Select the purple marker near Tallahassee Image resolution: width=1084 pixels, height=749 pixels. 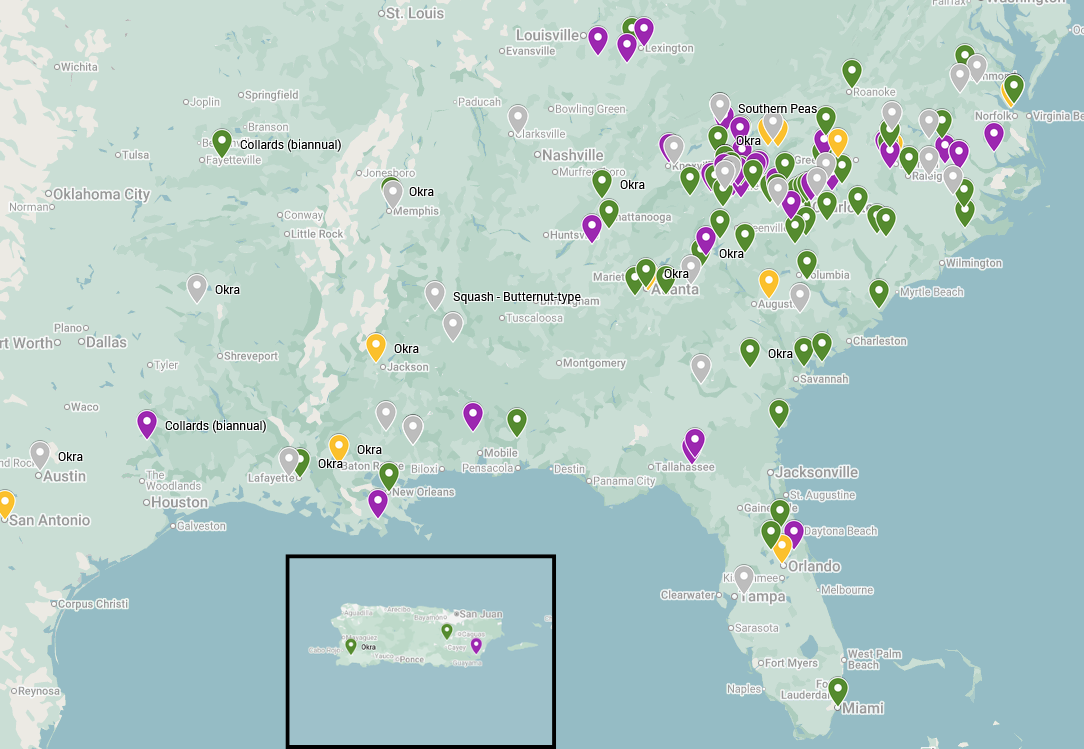pos(693,441)
